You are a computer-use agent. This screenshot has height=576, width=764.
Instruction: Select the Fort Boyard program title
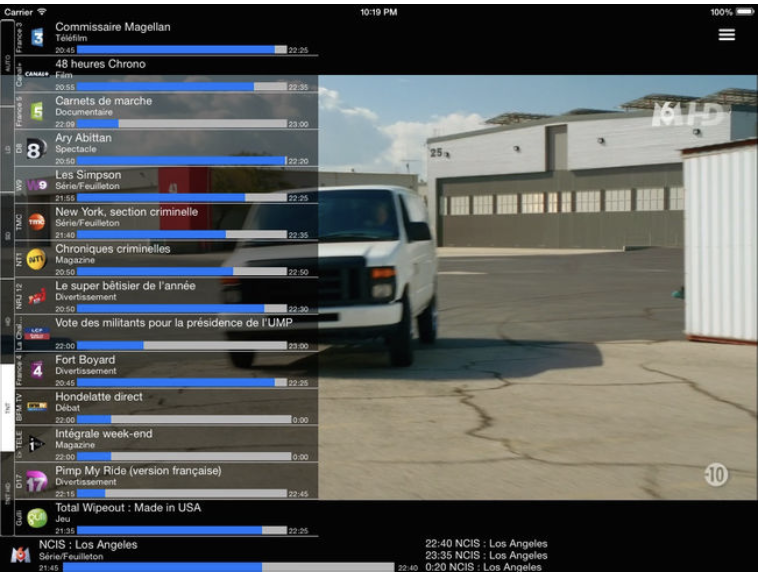point(85,360)
